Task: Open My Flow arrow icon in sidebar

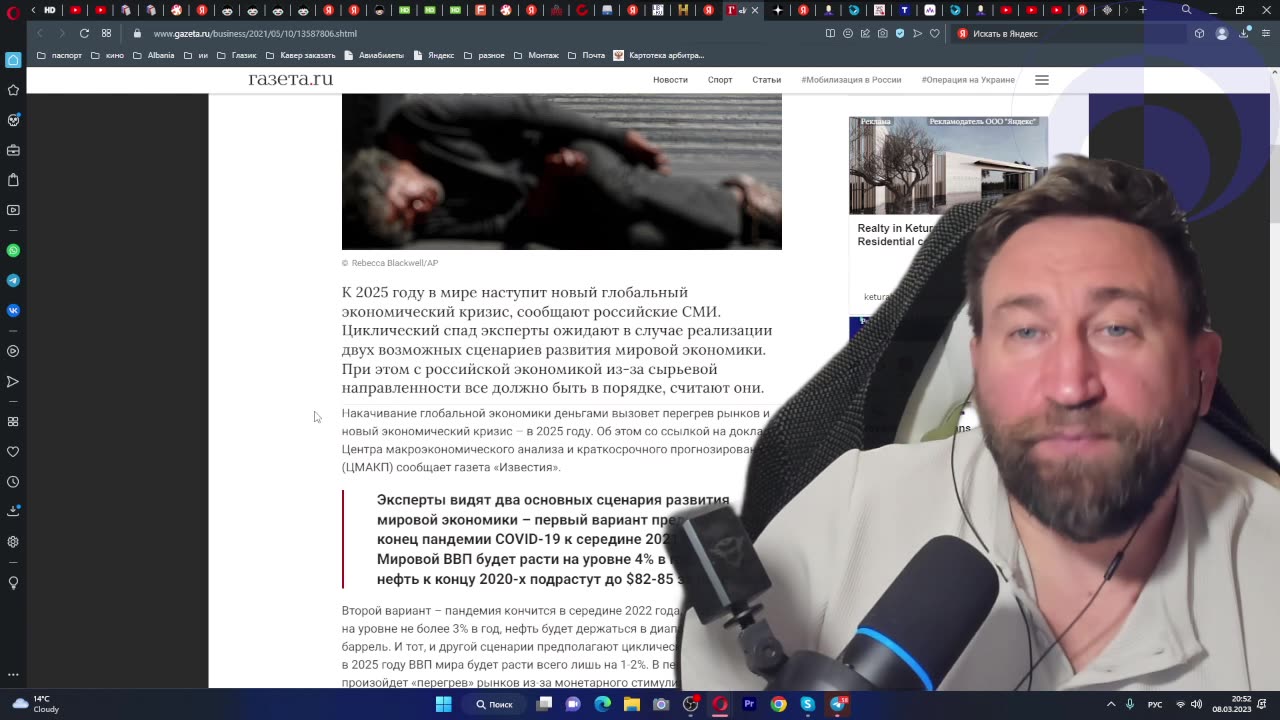Action: pyautogui.click(x=13, y=381)
